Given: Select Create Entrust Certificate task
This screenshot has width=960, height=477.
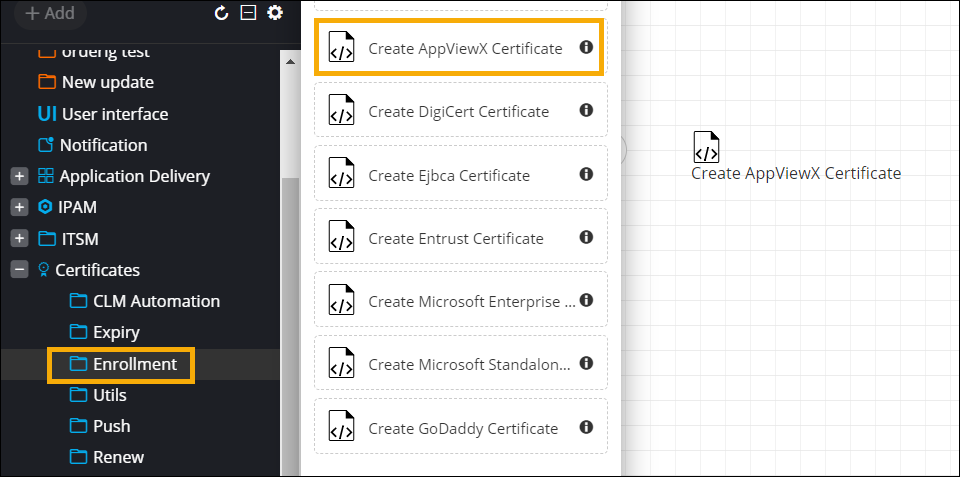Looking at the screenshot, I should [x=461, y=237].
